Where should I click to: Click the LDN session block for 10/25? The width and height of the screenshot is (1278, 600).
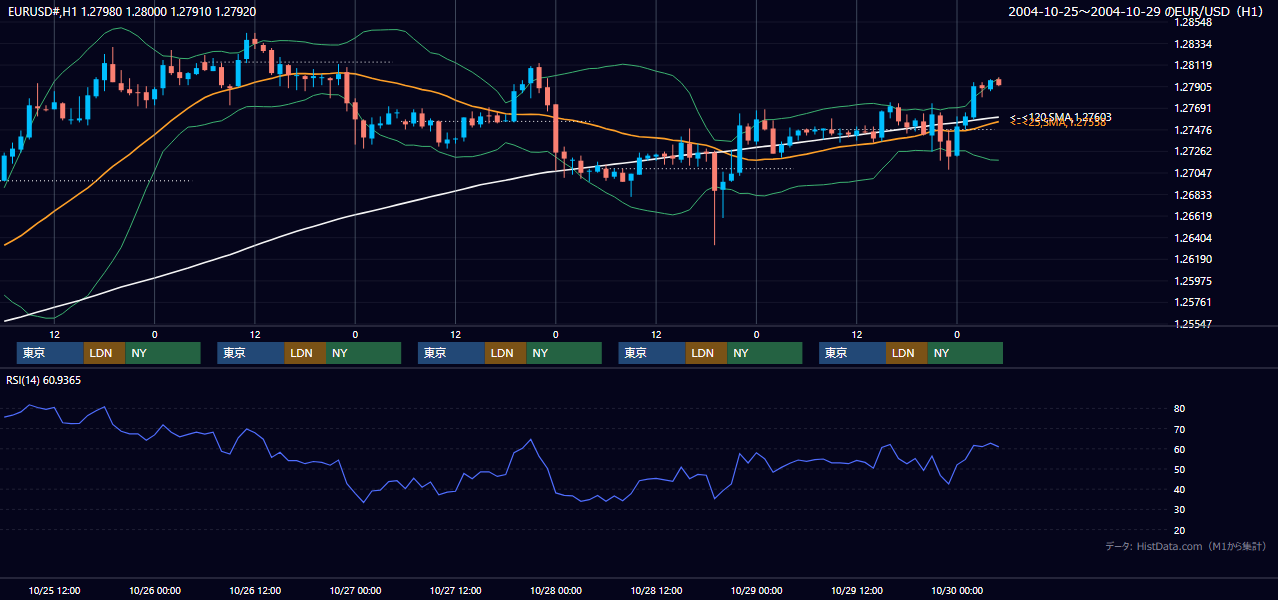[x=104, y=353]
